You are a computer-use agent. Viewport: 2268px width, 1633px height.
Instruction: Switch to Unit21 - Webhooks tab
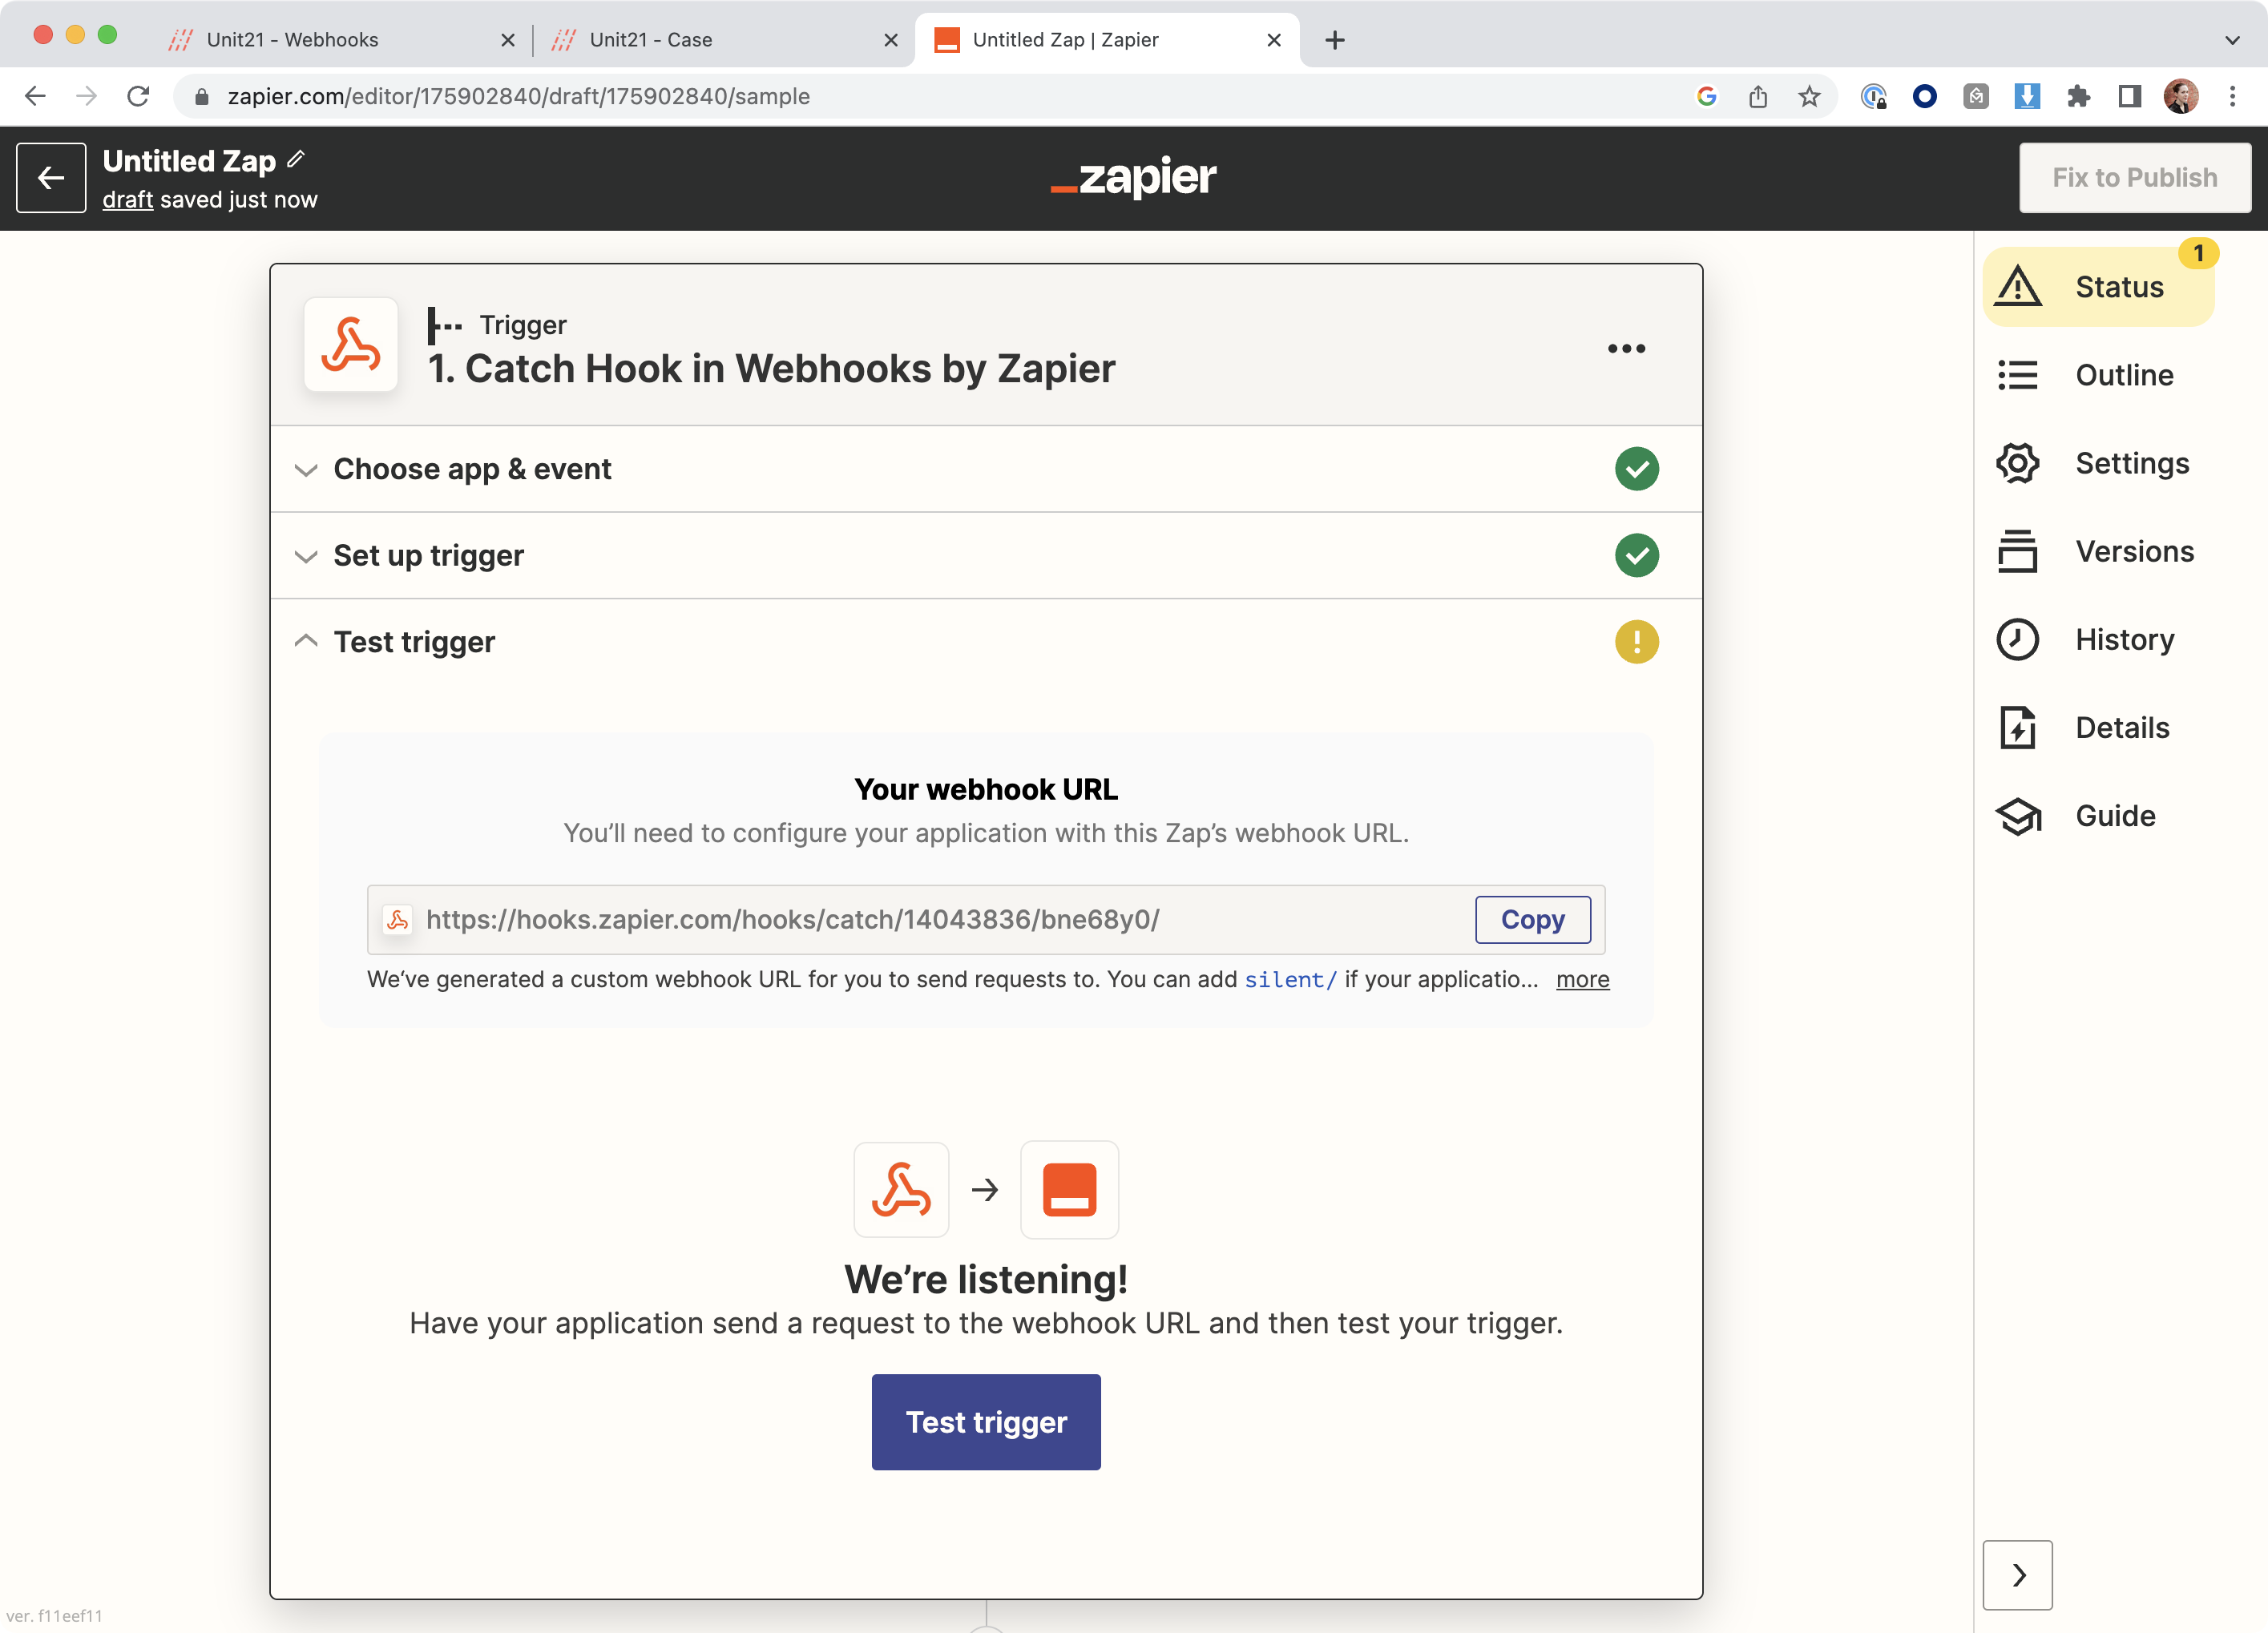292,40
